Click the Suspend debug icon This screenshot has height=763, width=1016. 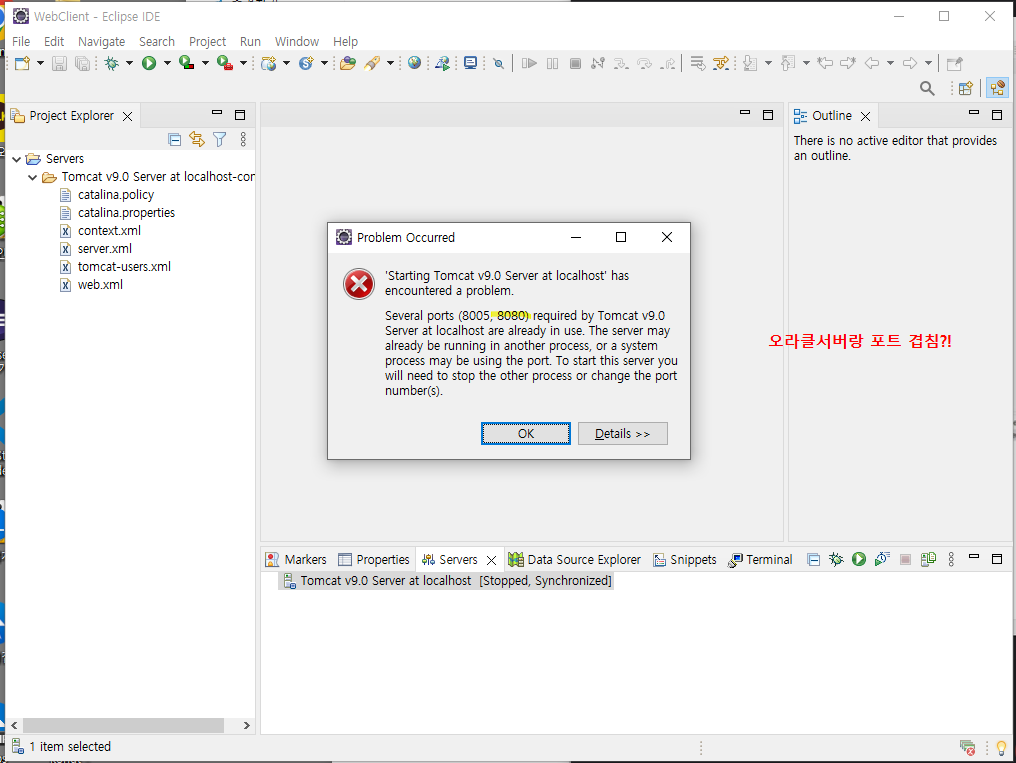552,63
